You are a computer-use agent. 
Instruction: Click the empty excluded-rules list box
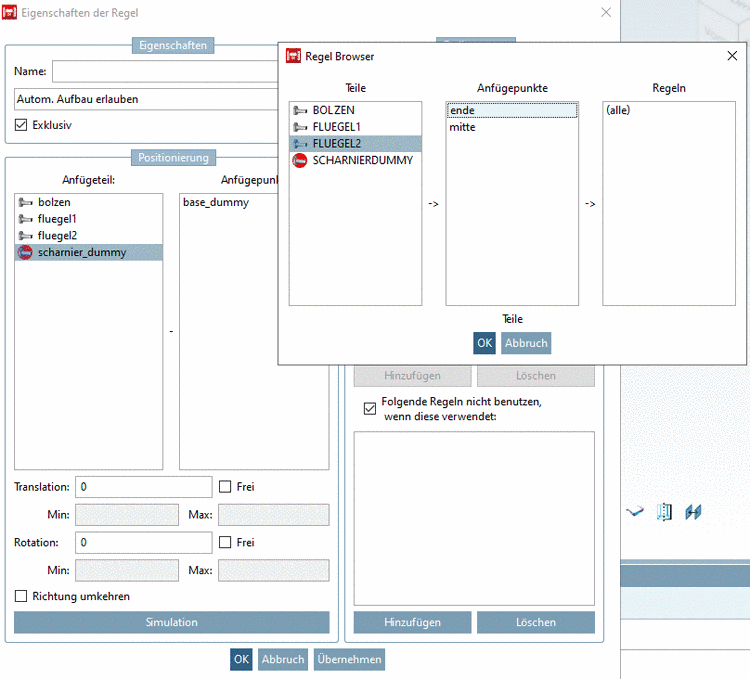(x=474, y=518)
